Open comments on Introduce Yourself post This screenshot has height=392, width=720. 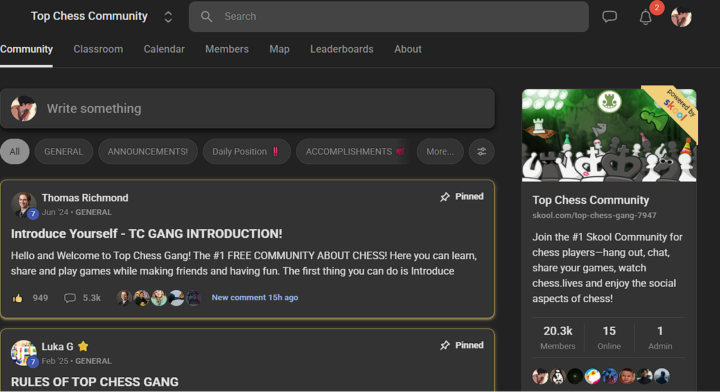pos(70,298)
